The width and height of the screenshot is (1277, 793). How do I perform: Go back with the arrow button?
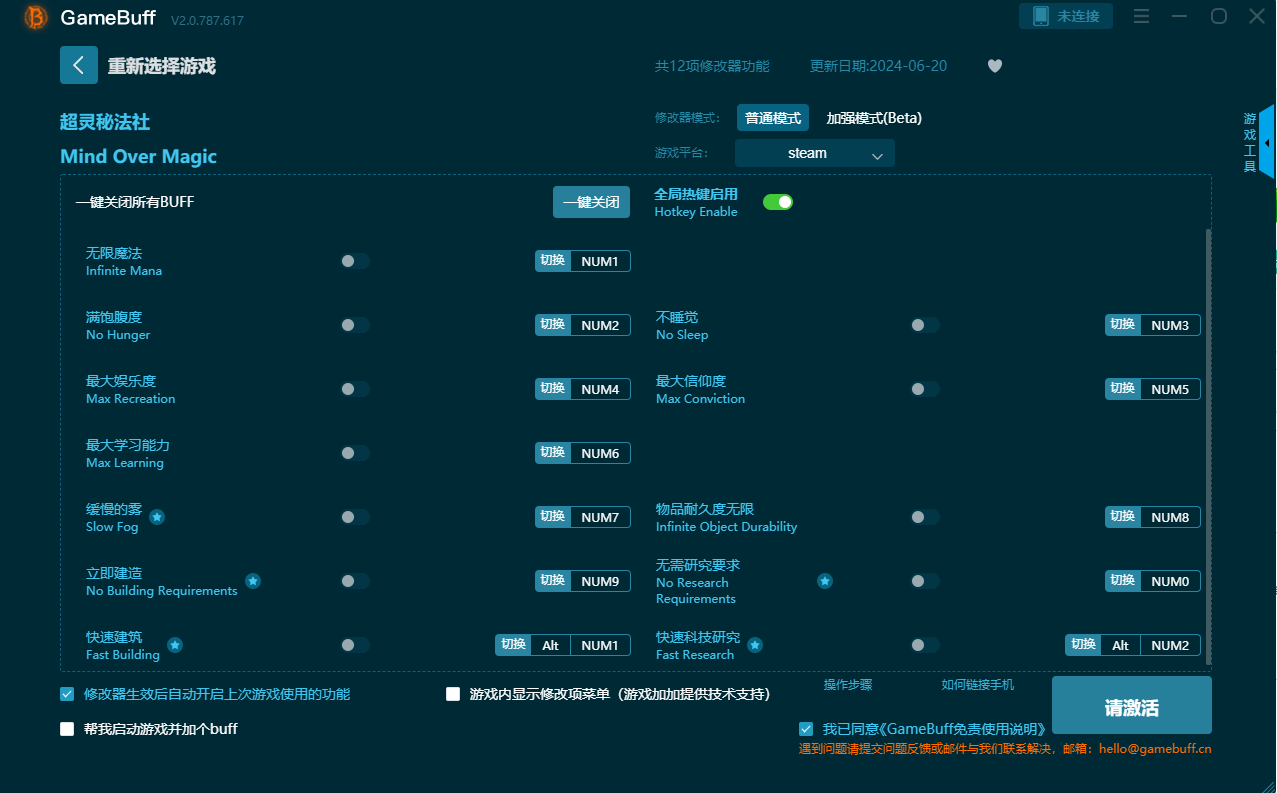point(79,65)
